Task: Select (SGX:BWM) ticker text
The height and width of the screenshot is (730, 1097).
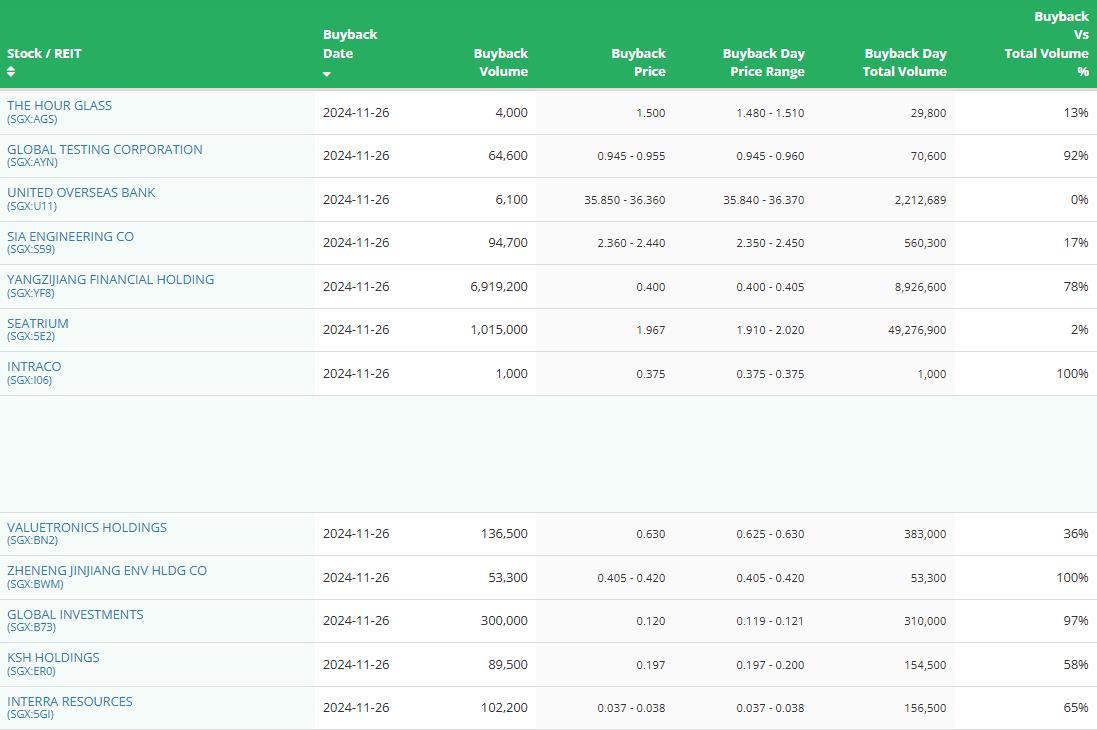Action: [x=35, y=584]
